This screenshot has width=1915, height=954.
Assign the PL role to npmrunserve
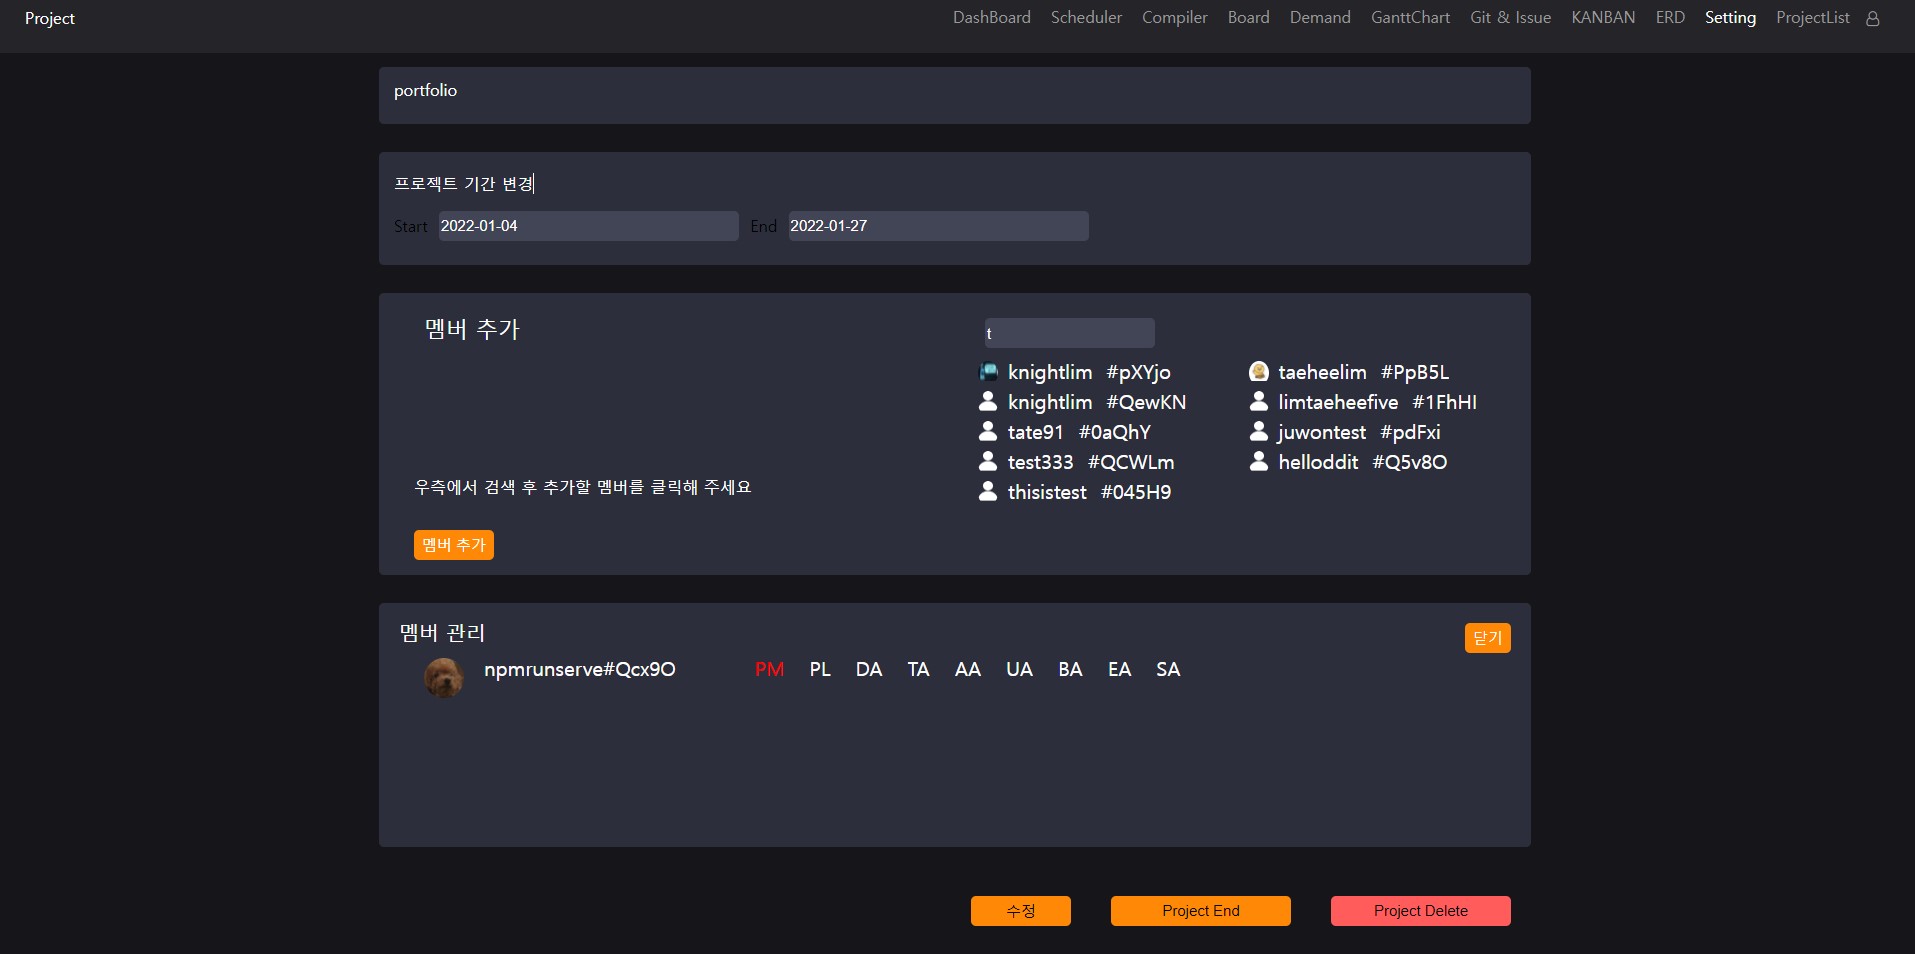(x=819, y=669)
